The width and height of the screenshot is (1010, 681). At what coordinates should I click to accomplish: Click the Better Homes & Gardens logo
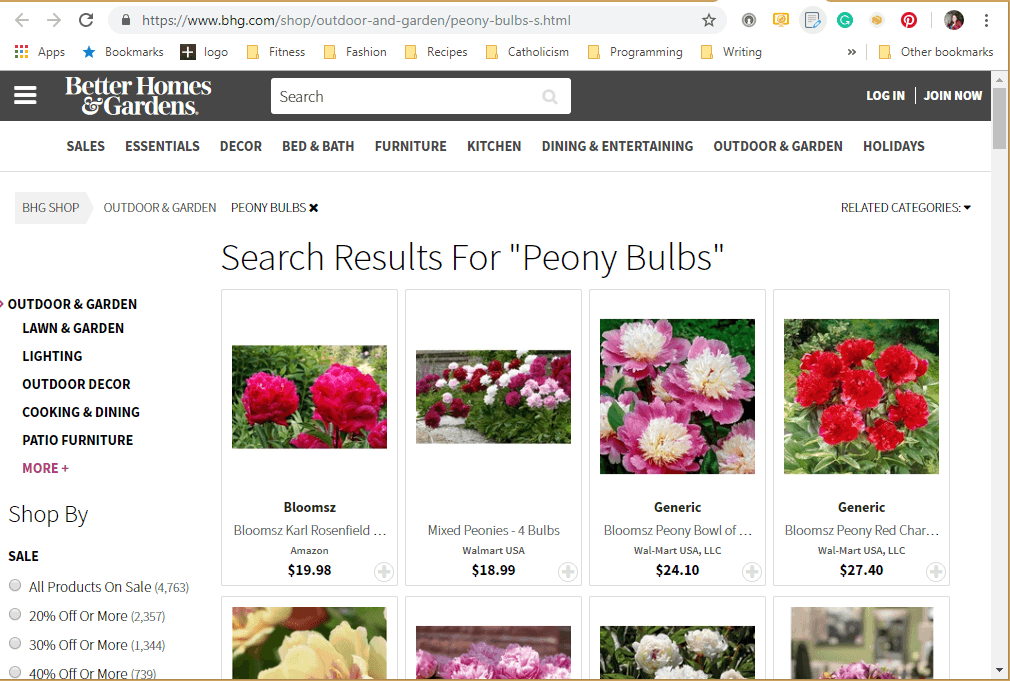[138, 95]
